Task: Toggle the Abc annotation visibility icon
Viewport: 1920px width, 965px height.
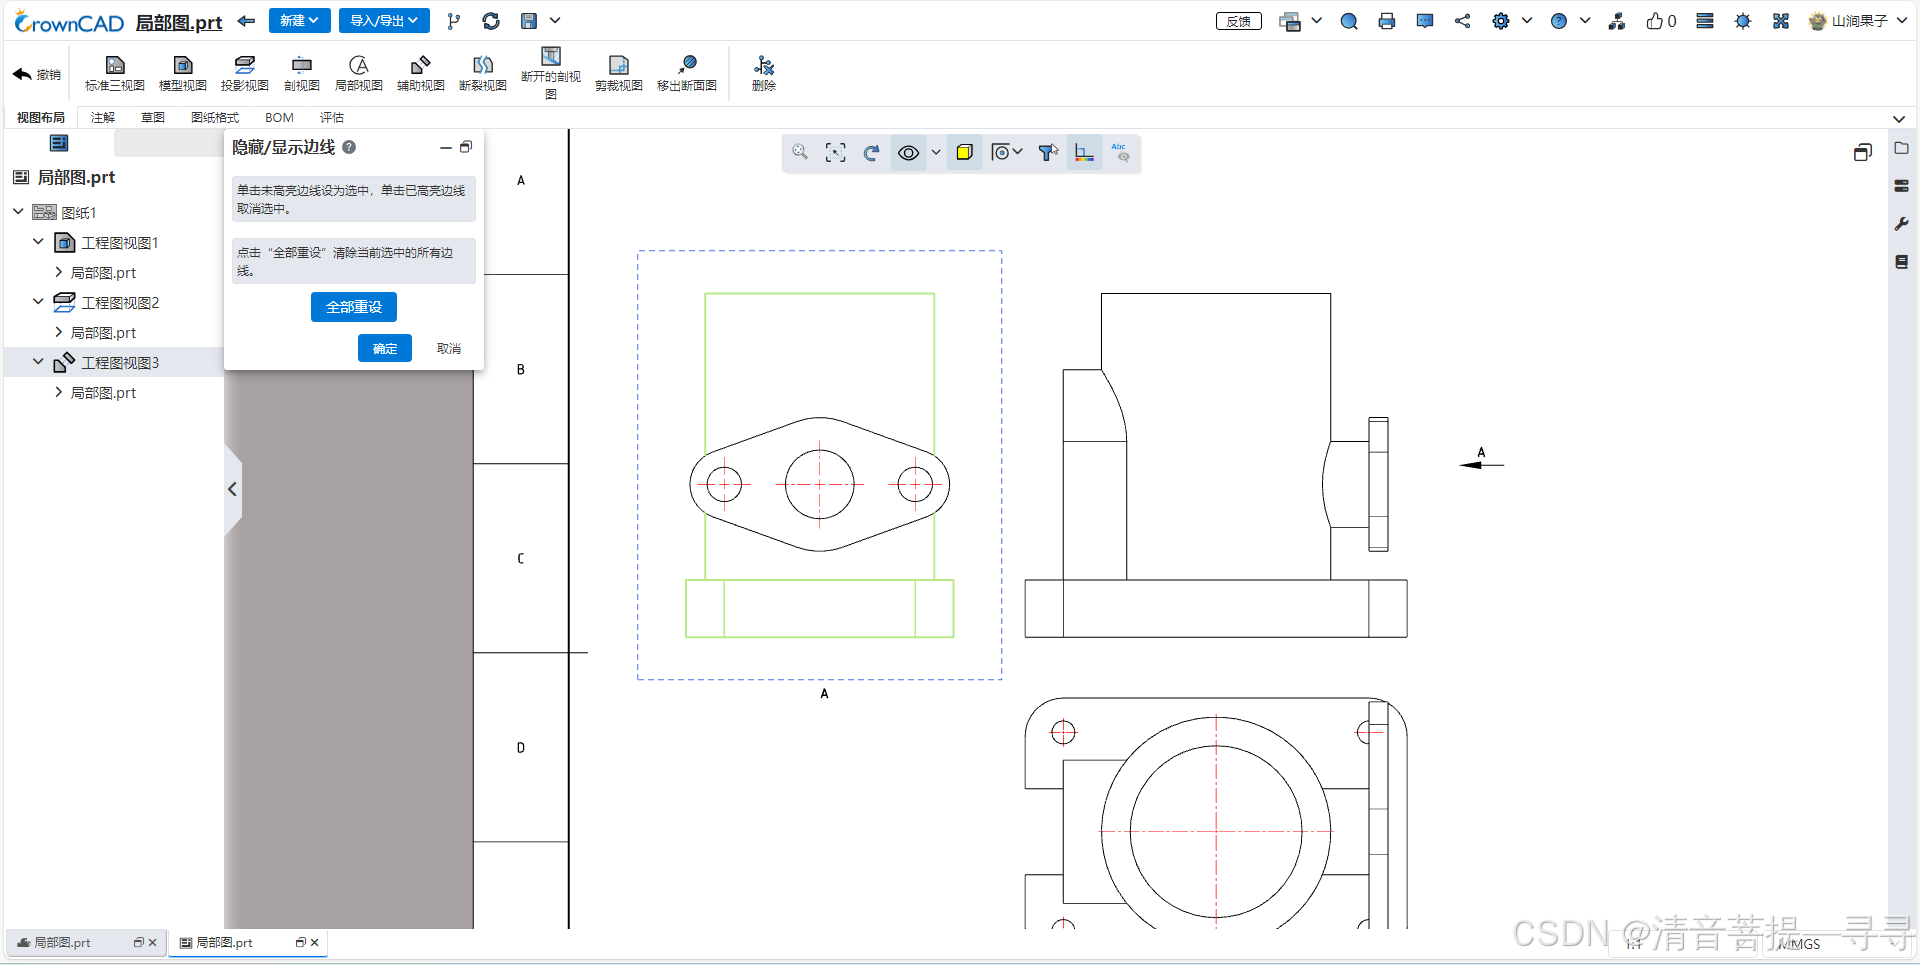Action: pos(1120,152)
